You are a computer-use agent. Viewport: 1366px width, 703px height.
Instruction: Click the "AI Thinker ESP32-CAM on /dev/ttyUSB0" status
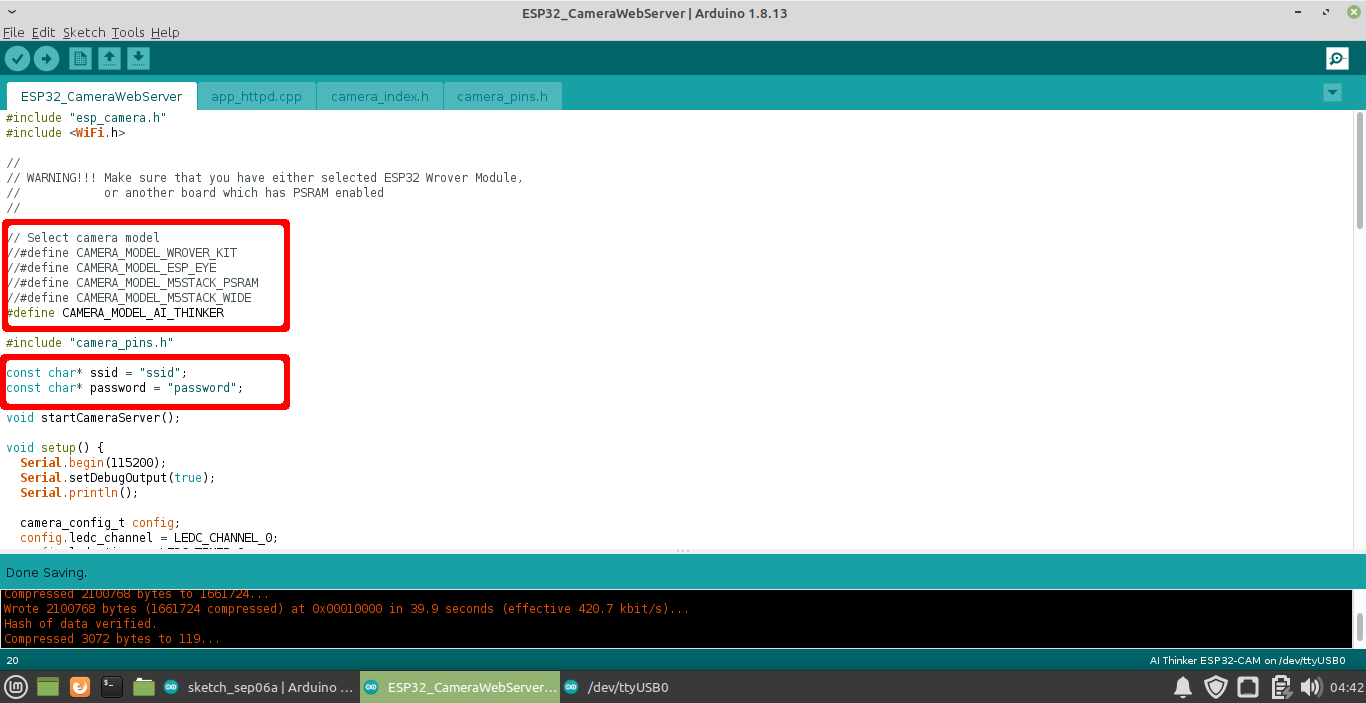click(x=1247, y=661)
